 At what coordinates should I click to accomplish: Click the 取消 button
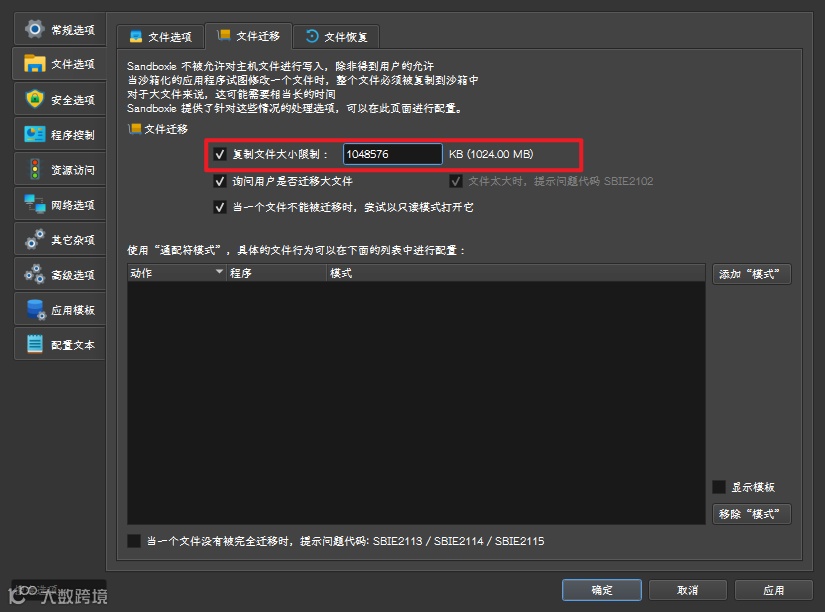pyautogui.click(x=688, y=590)
